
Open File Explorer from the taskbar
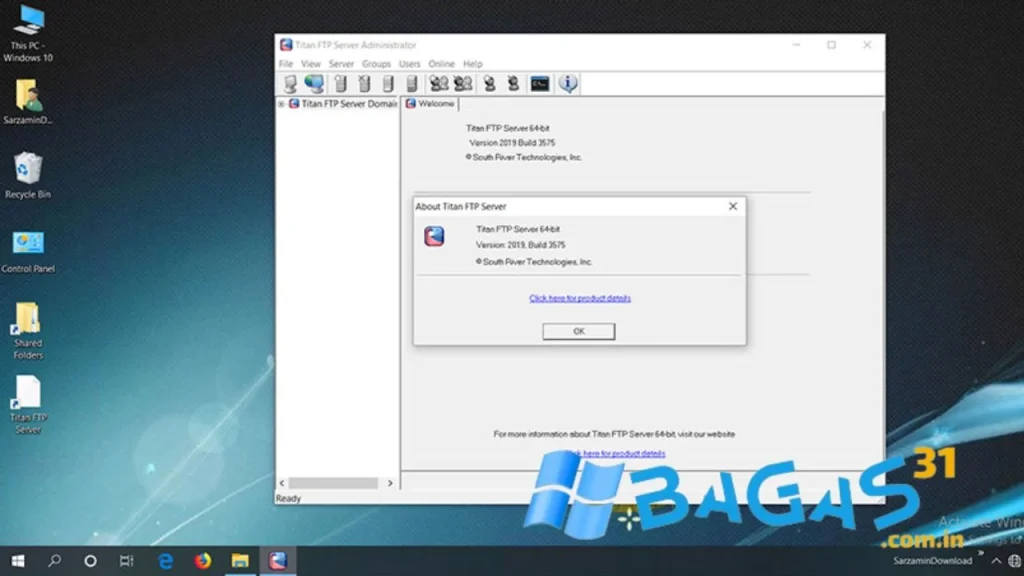[x=240, y=561]
